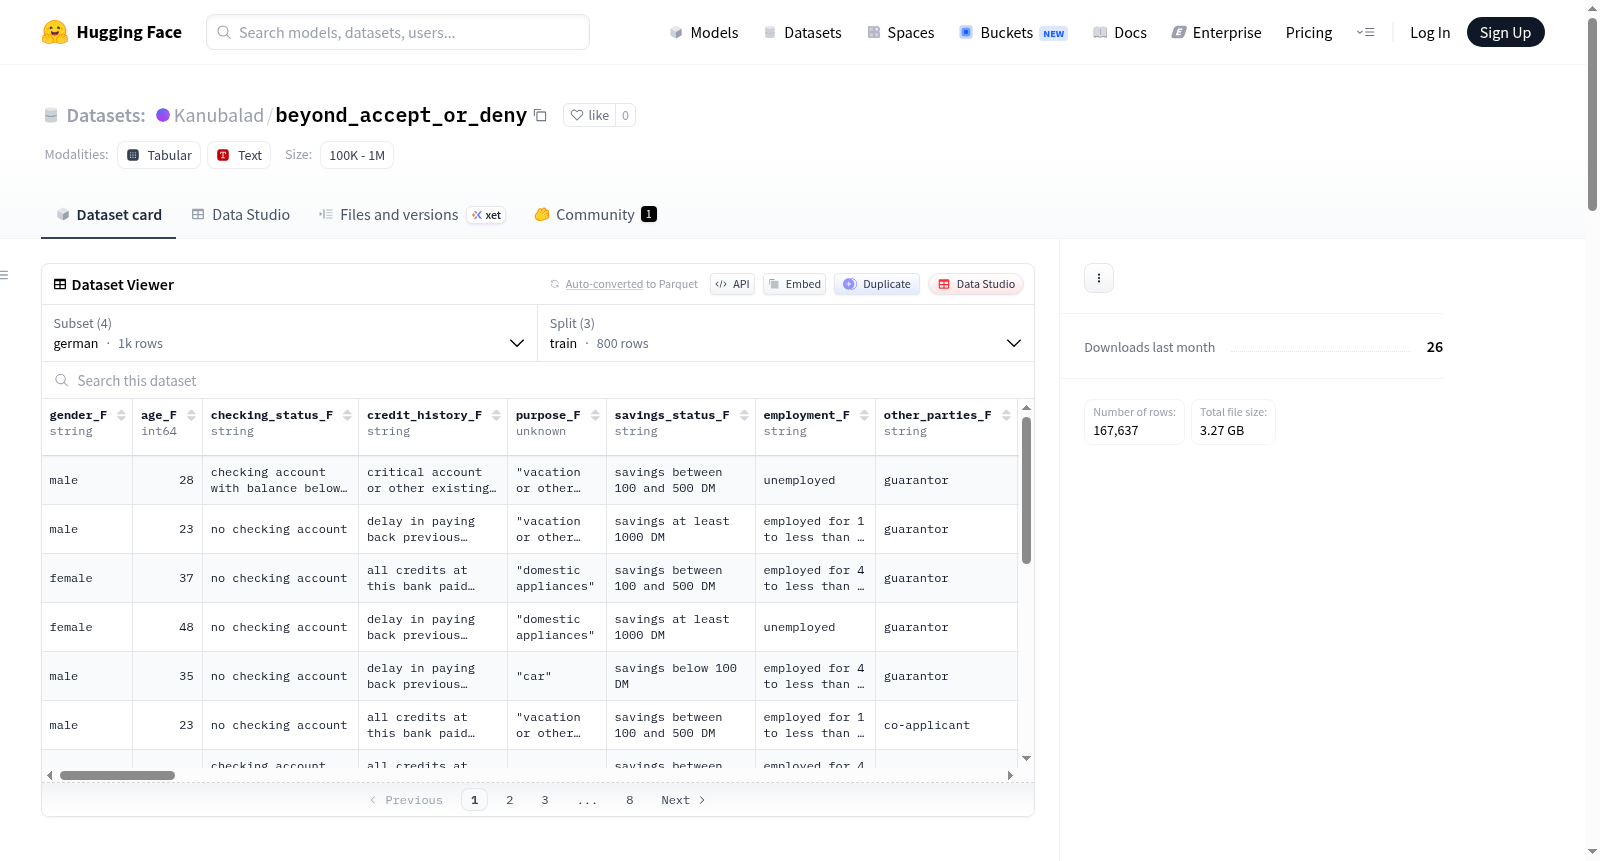Sort the checking_status_F column

[x=347, y=415]
